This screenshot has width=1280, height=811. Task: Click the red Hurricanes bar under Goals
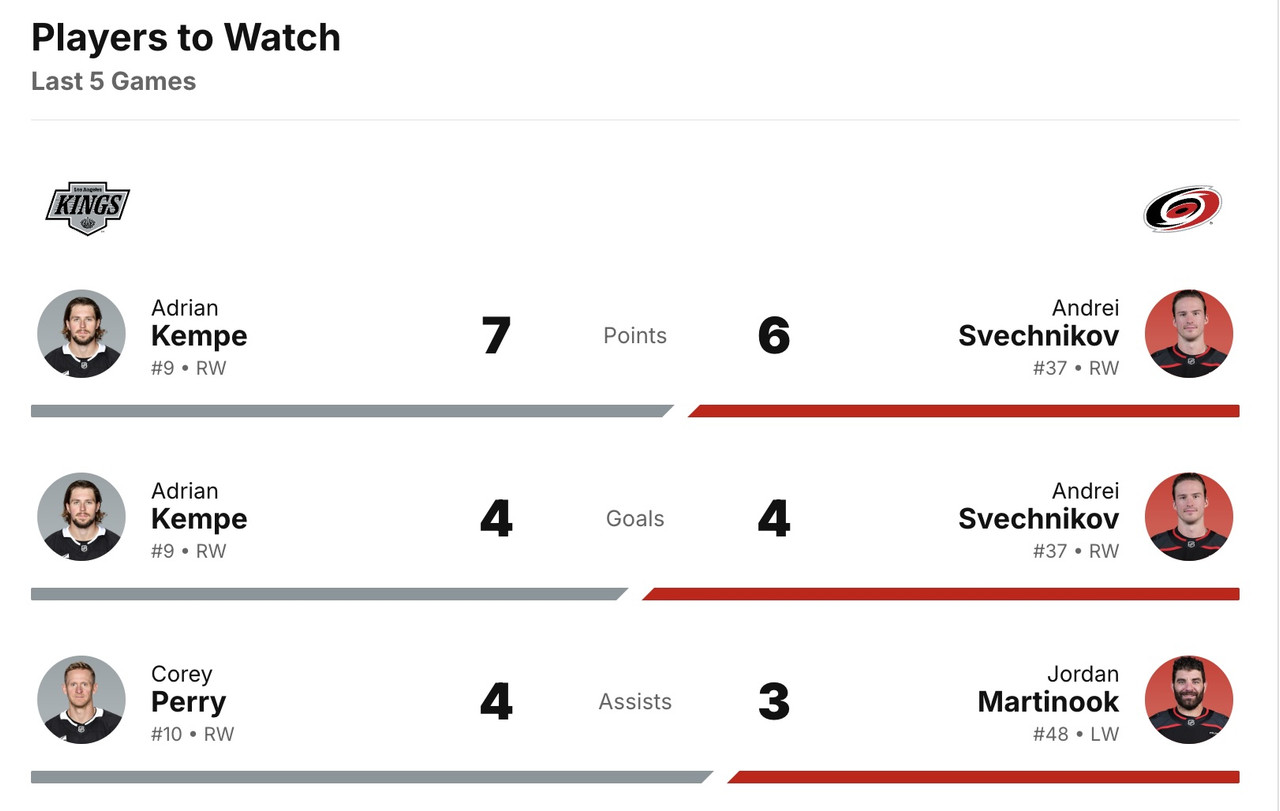(x=940, y=594)
